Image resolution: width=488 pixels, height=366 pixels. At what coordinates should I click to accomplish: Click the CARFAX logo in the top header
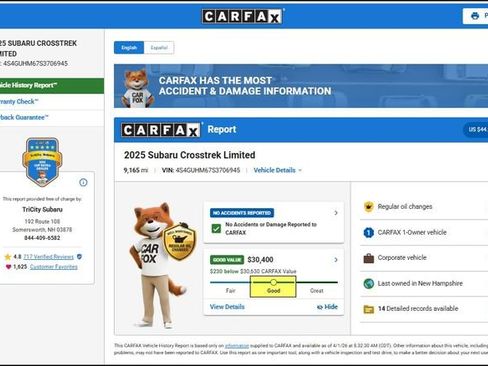click(242, 16)
